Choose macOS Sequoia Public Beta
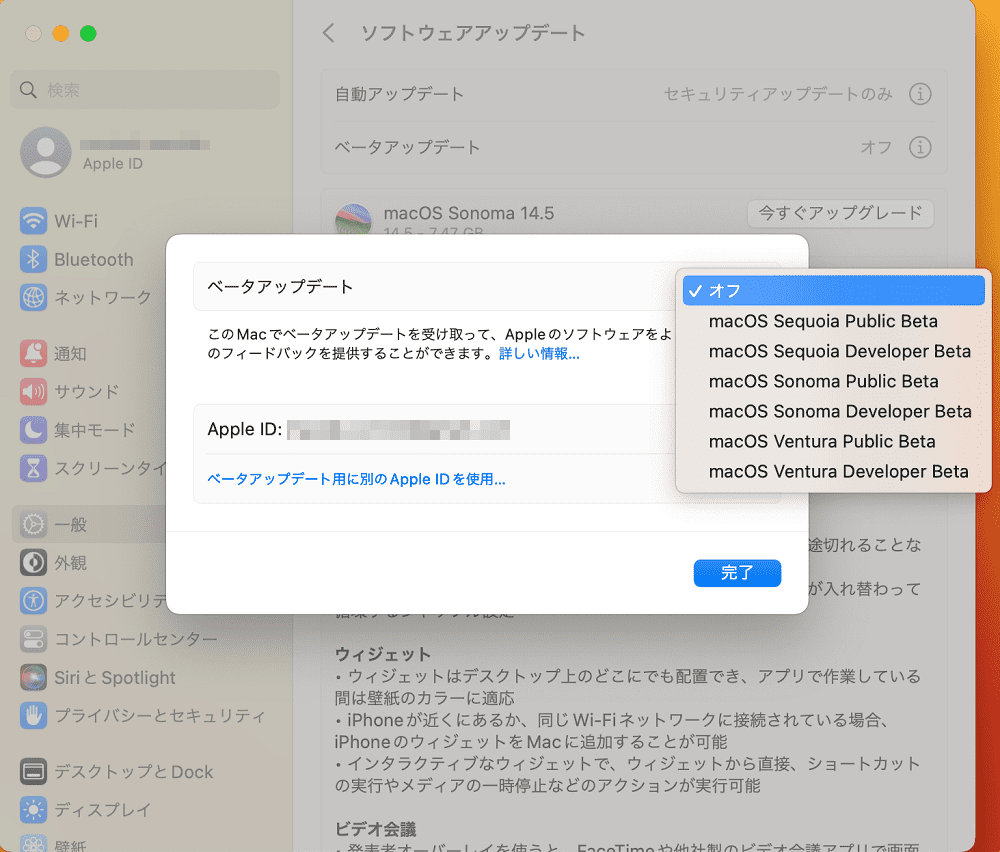1000x852 pixels. [x=823, y=321]
